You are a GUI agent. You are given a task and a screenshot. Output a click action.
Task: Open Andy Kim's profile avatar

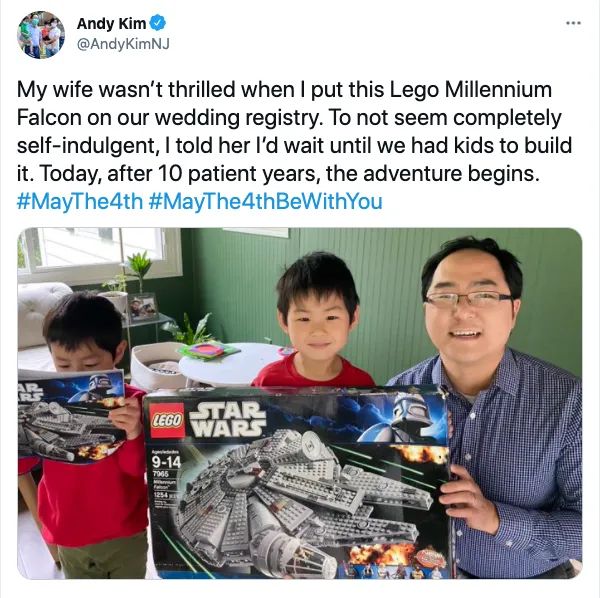(x=41, y=35)
